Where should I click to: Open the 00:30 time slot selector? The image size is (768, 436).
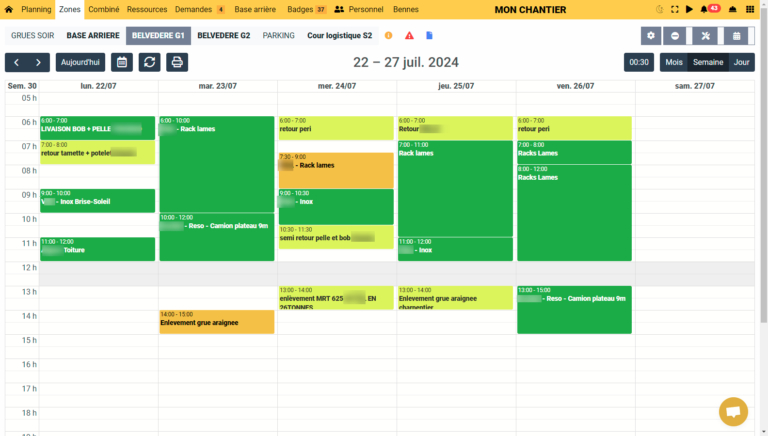tap(639, 62)
